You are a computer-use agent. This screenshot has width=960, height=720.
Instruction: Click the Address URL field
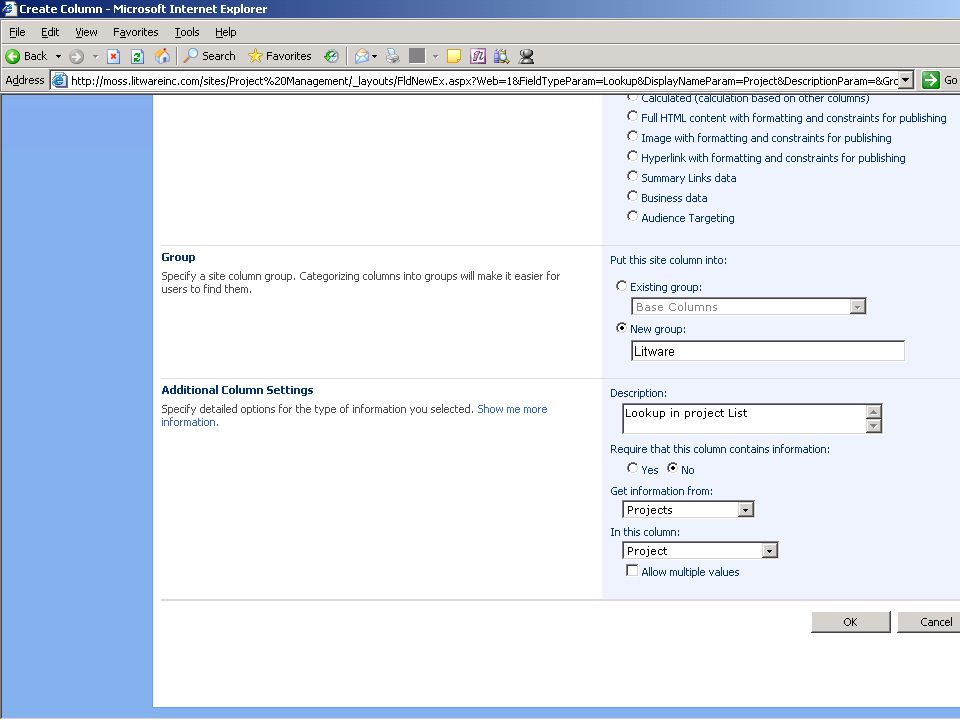pyautogui.click(x=484, y=80)
